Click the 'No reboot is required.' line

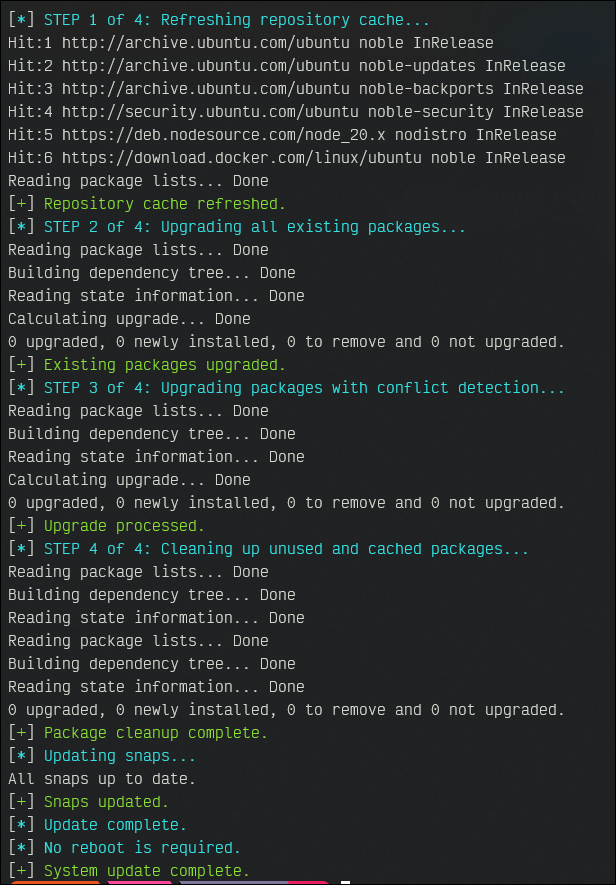[x=142, y=848]
